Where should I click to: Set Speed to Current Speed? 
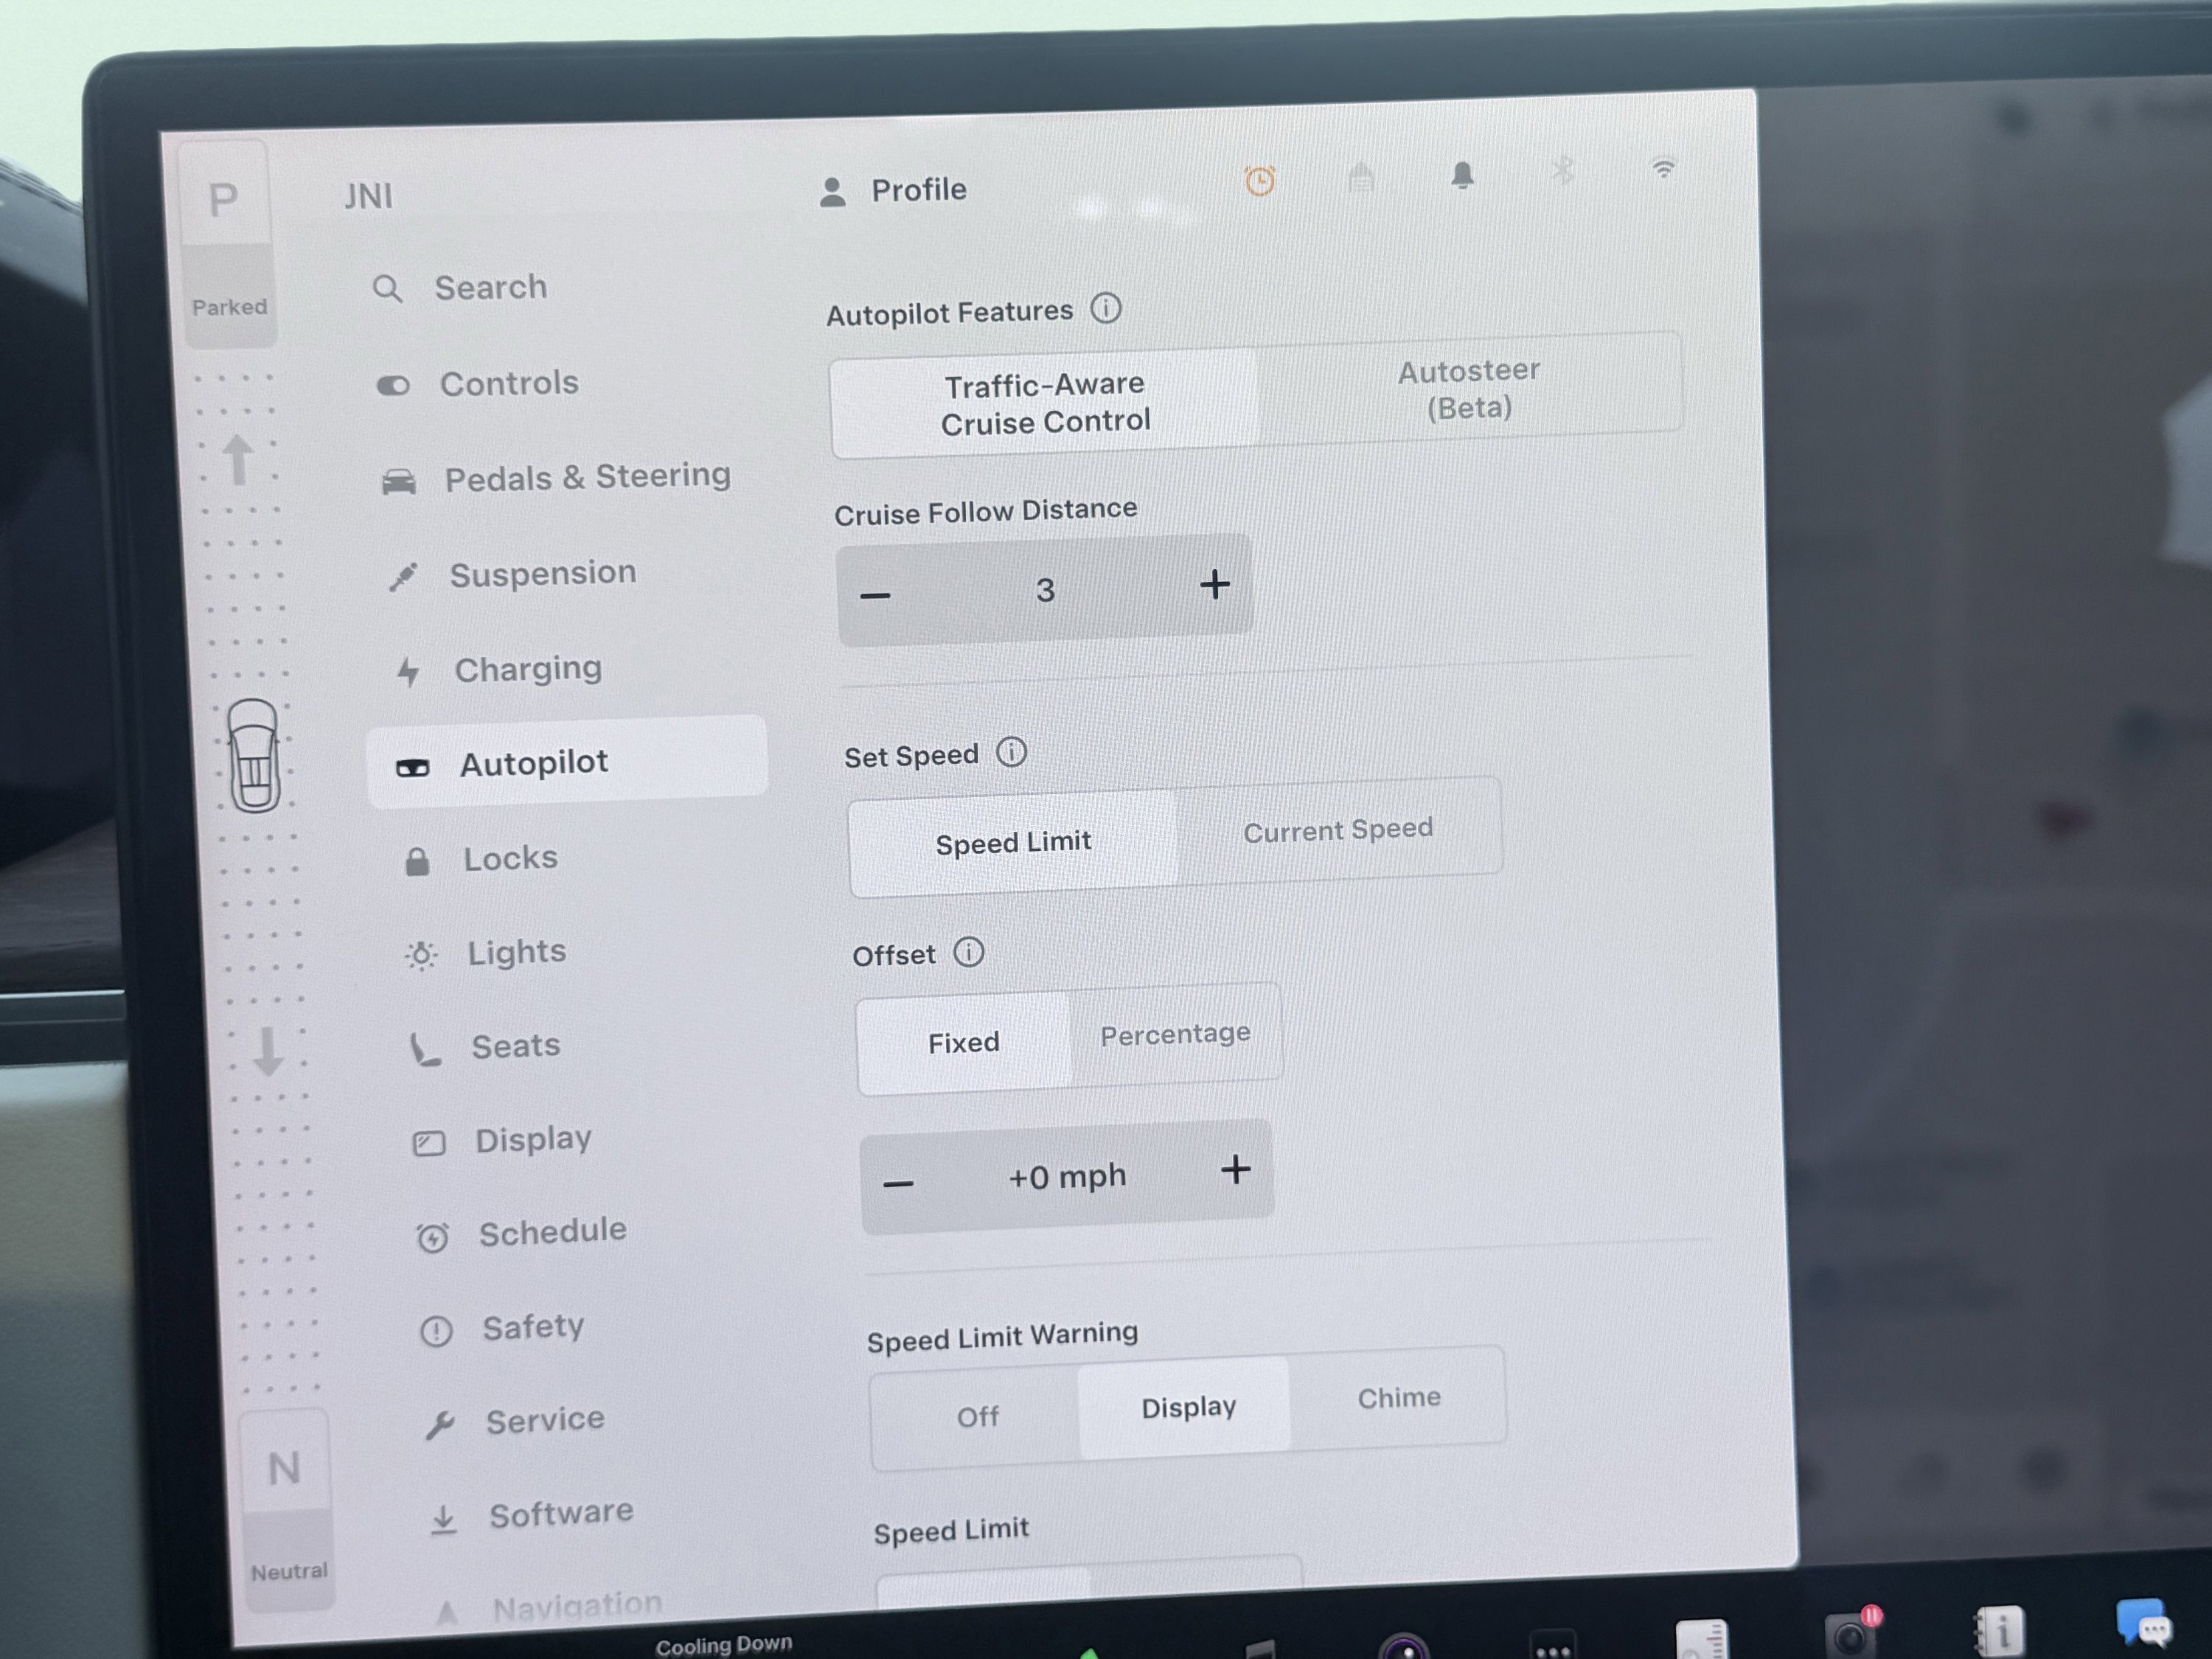pos(1339,830)
